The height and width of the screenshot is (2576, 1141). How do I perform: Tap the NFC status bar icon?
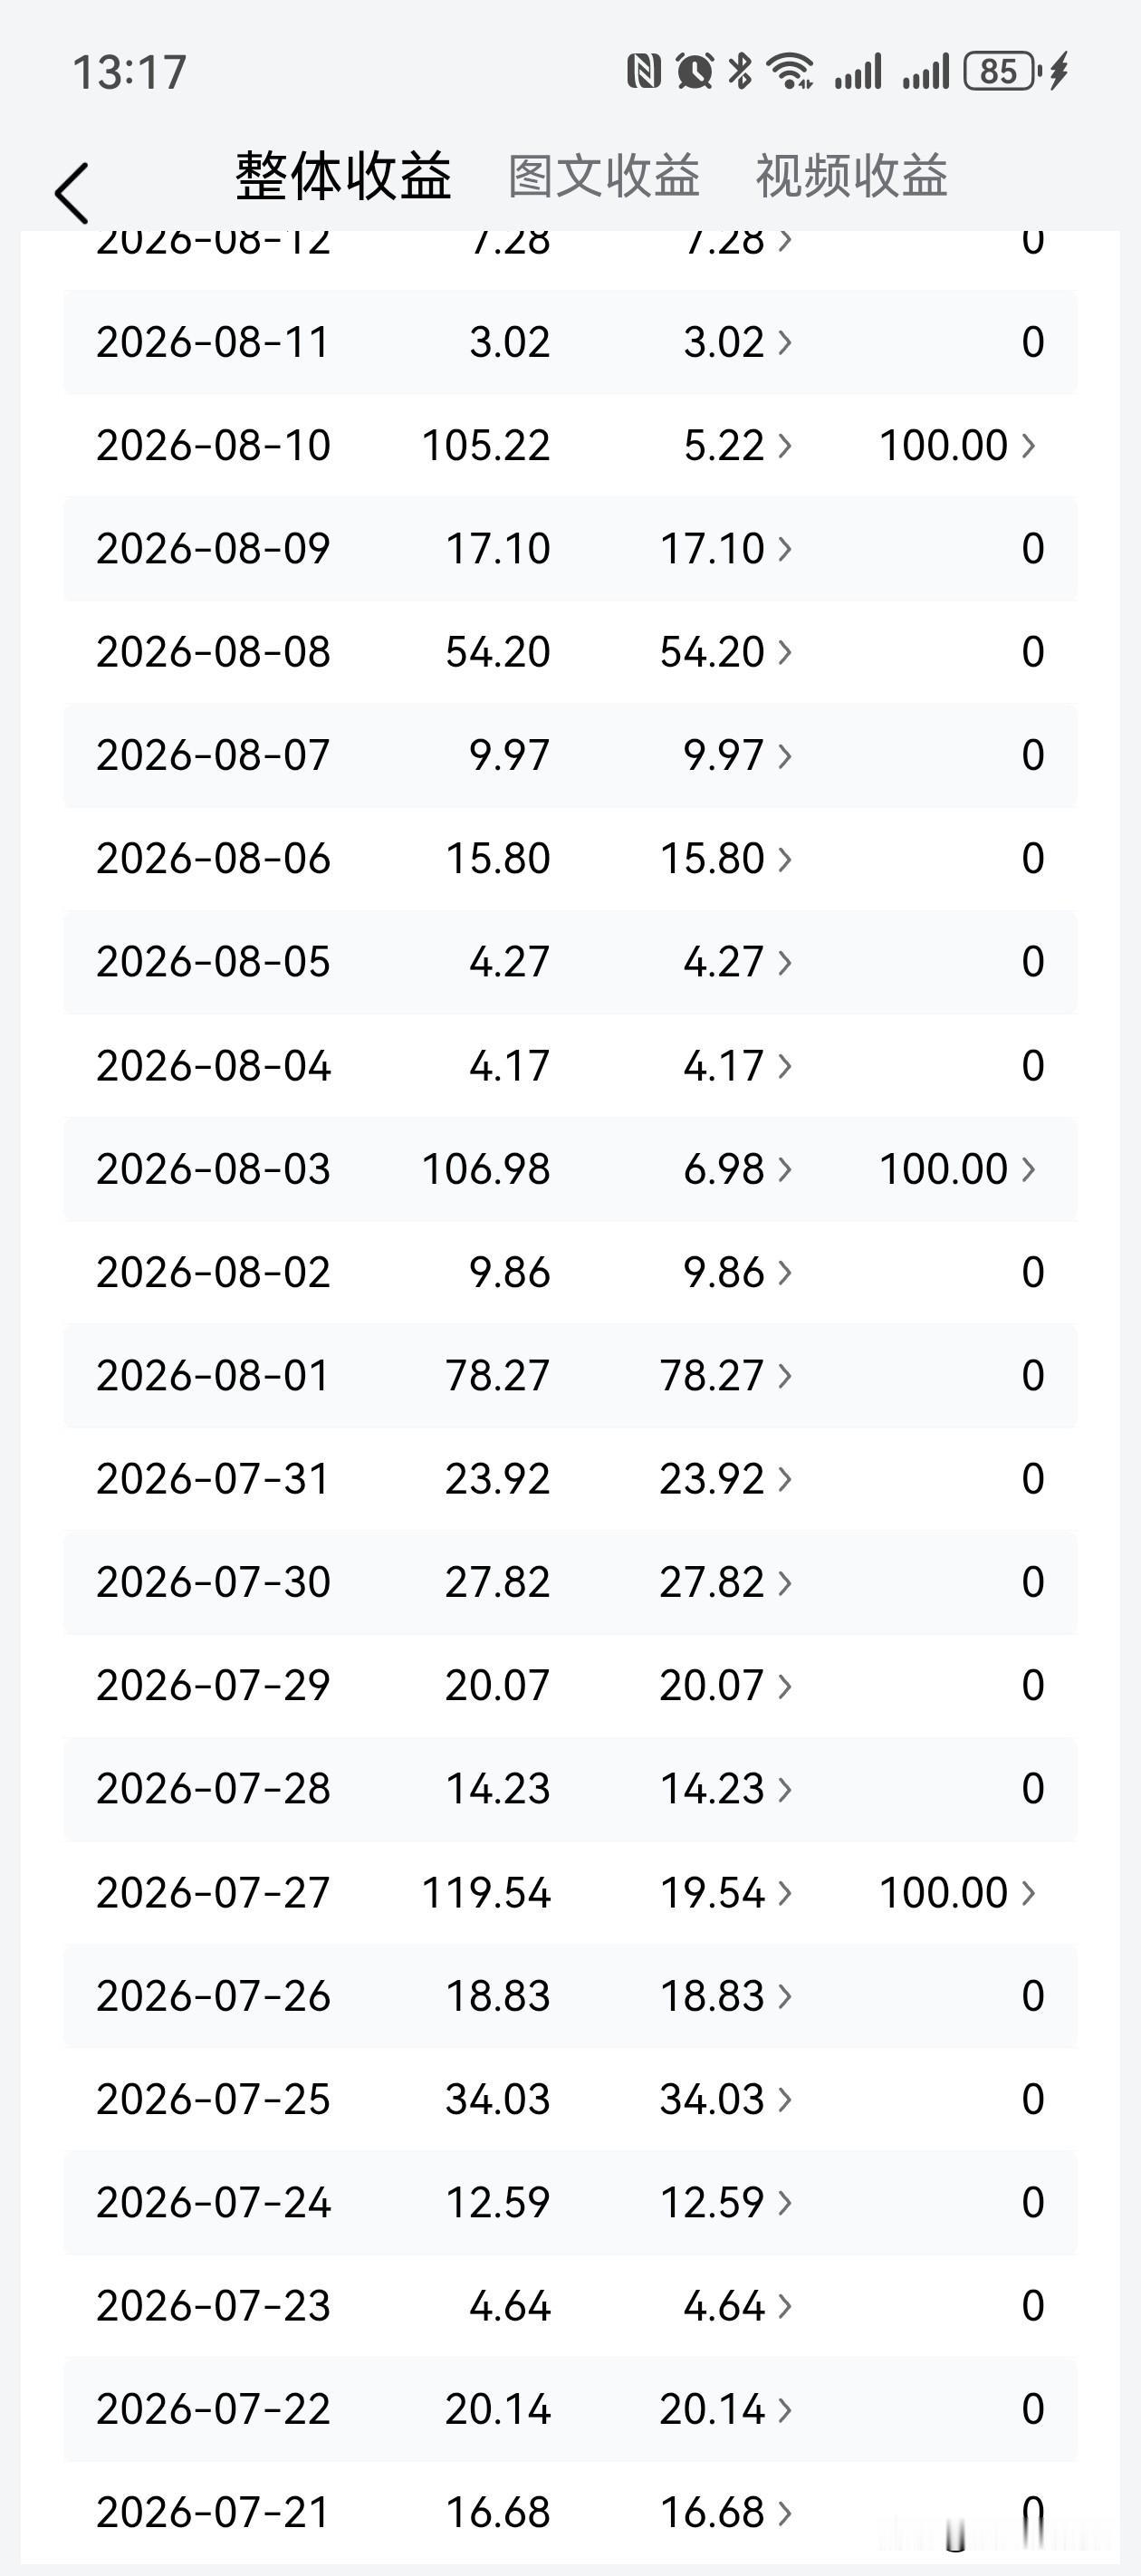tap(643, 71)
